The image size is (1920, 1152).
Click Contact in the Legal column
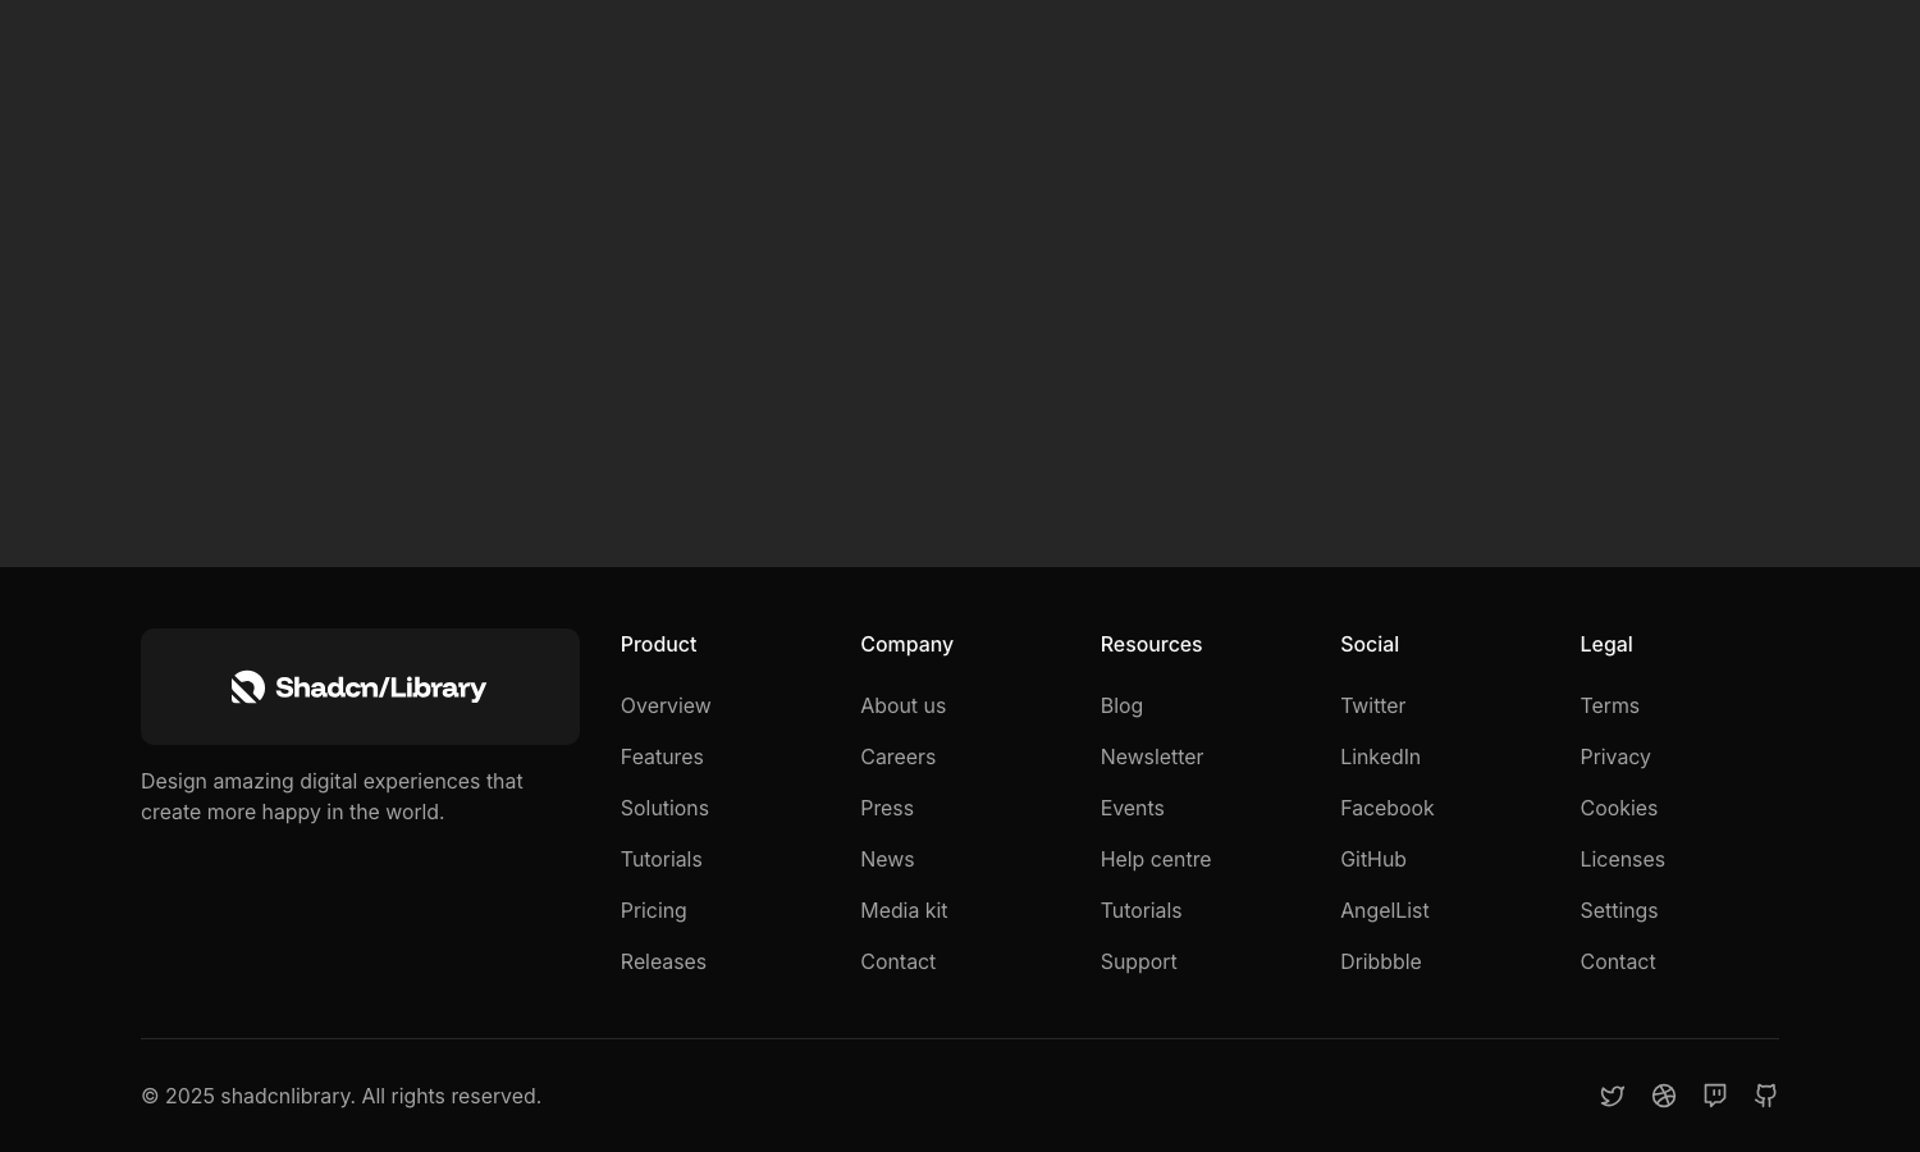[x=1617, y=962]
